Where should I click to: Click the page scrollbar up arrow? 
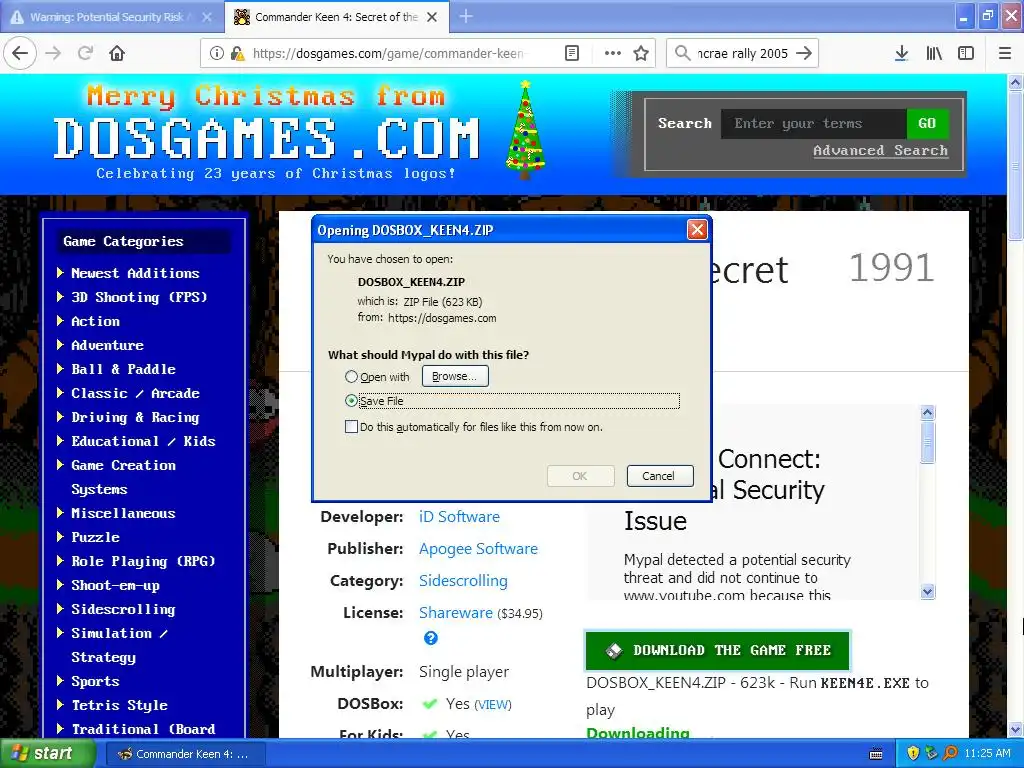pyautogui.click(x=1016, y=82)
